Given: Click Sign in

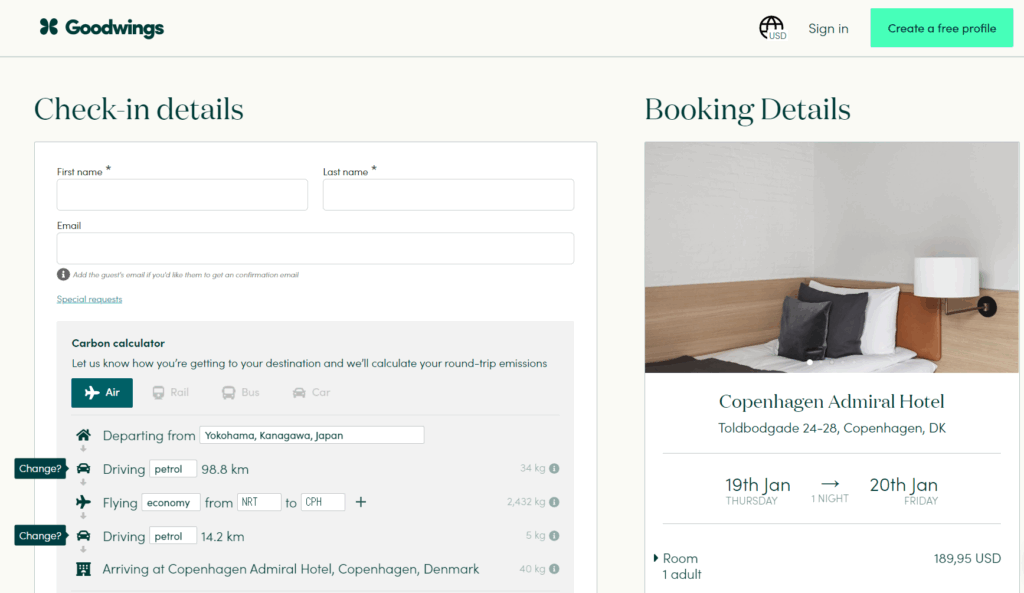Looking at the screenshot, I should (828, 28).
